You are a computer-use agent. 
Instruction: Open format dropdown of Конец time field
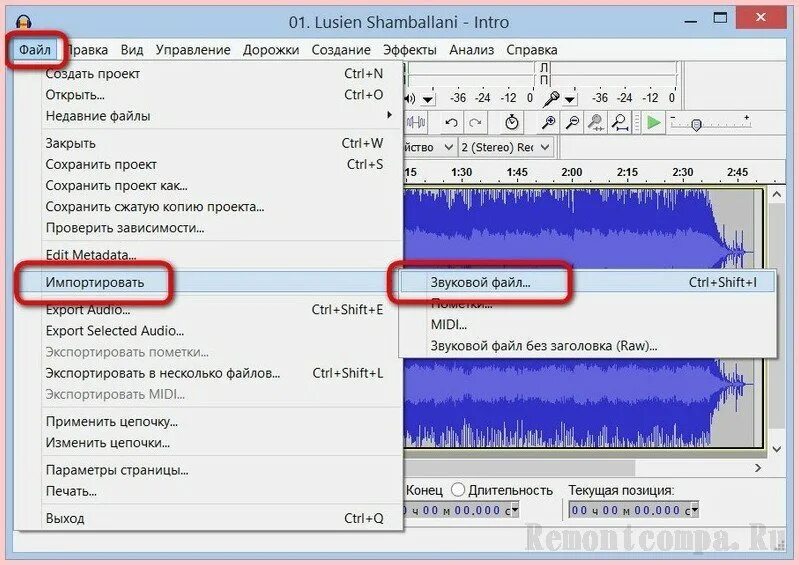(515, 509)
